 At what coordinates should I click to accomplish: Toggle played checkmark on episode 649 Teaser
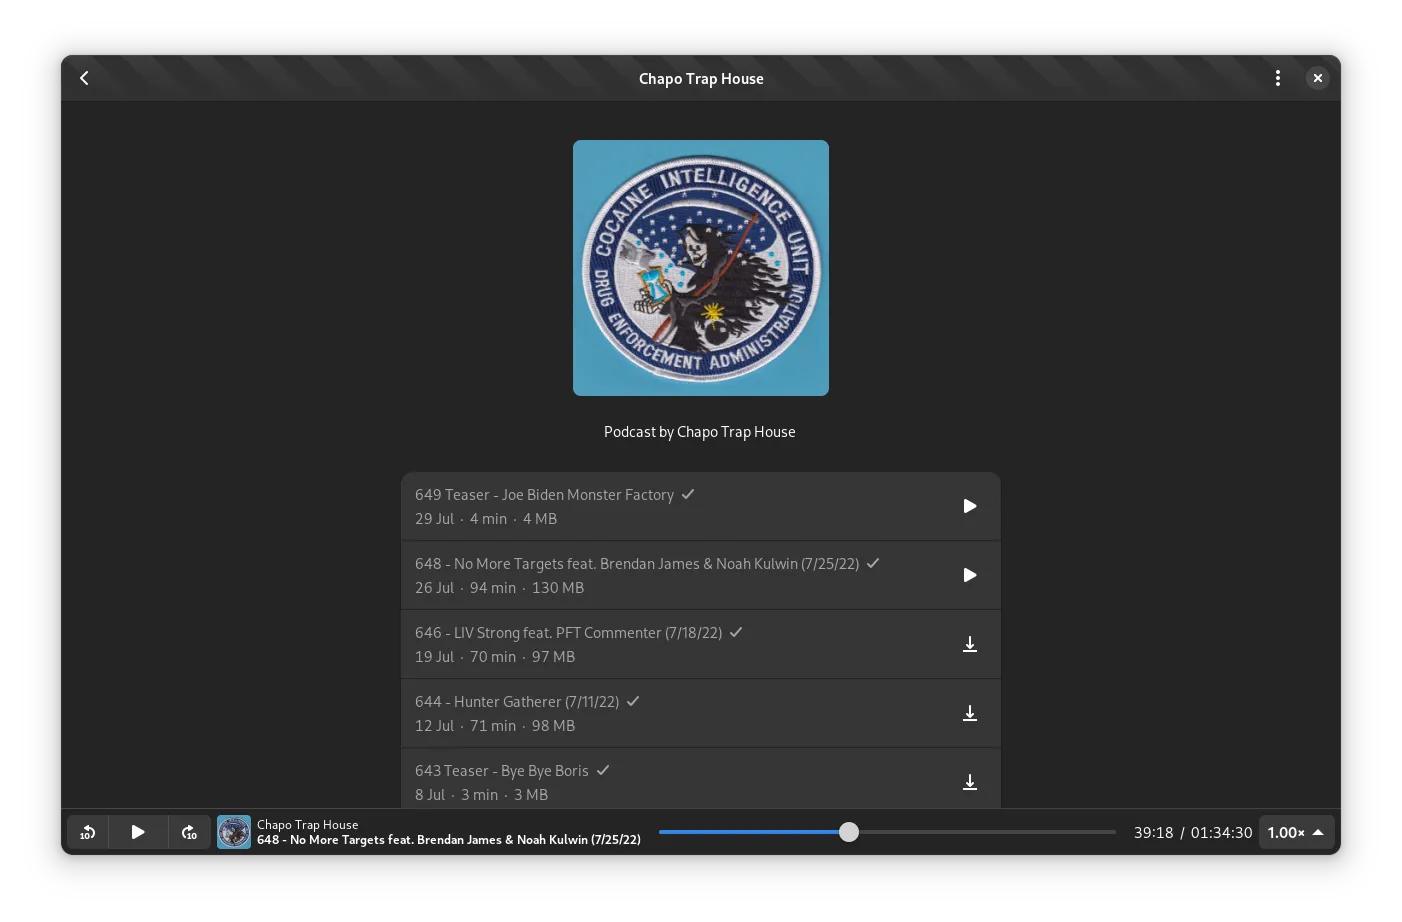pyautogui.click(x=688, y=494)
